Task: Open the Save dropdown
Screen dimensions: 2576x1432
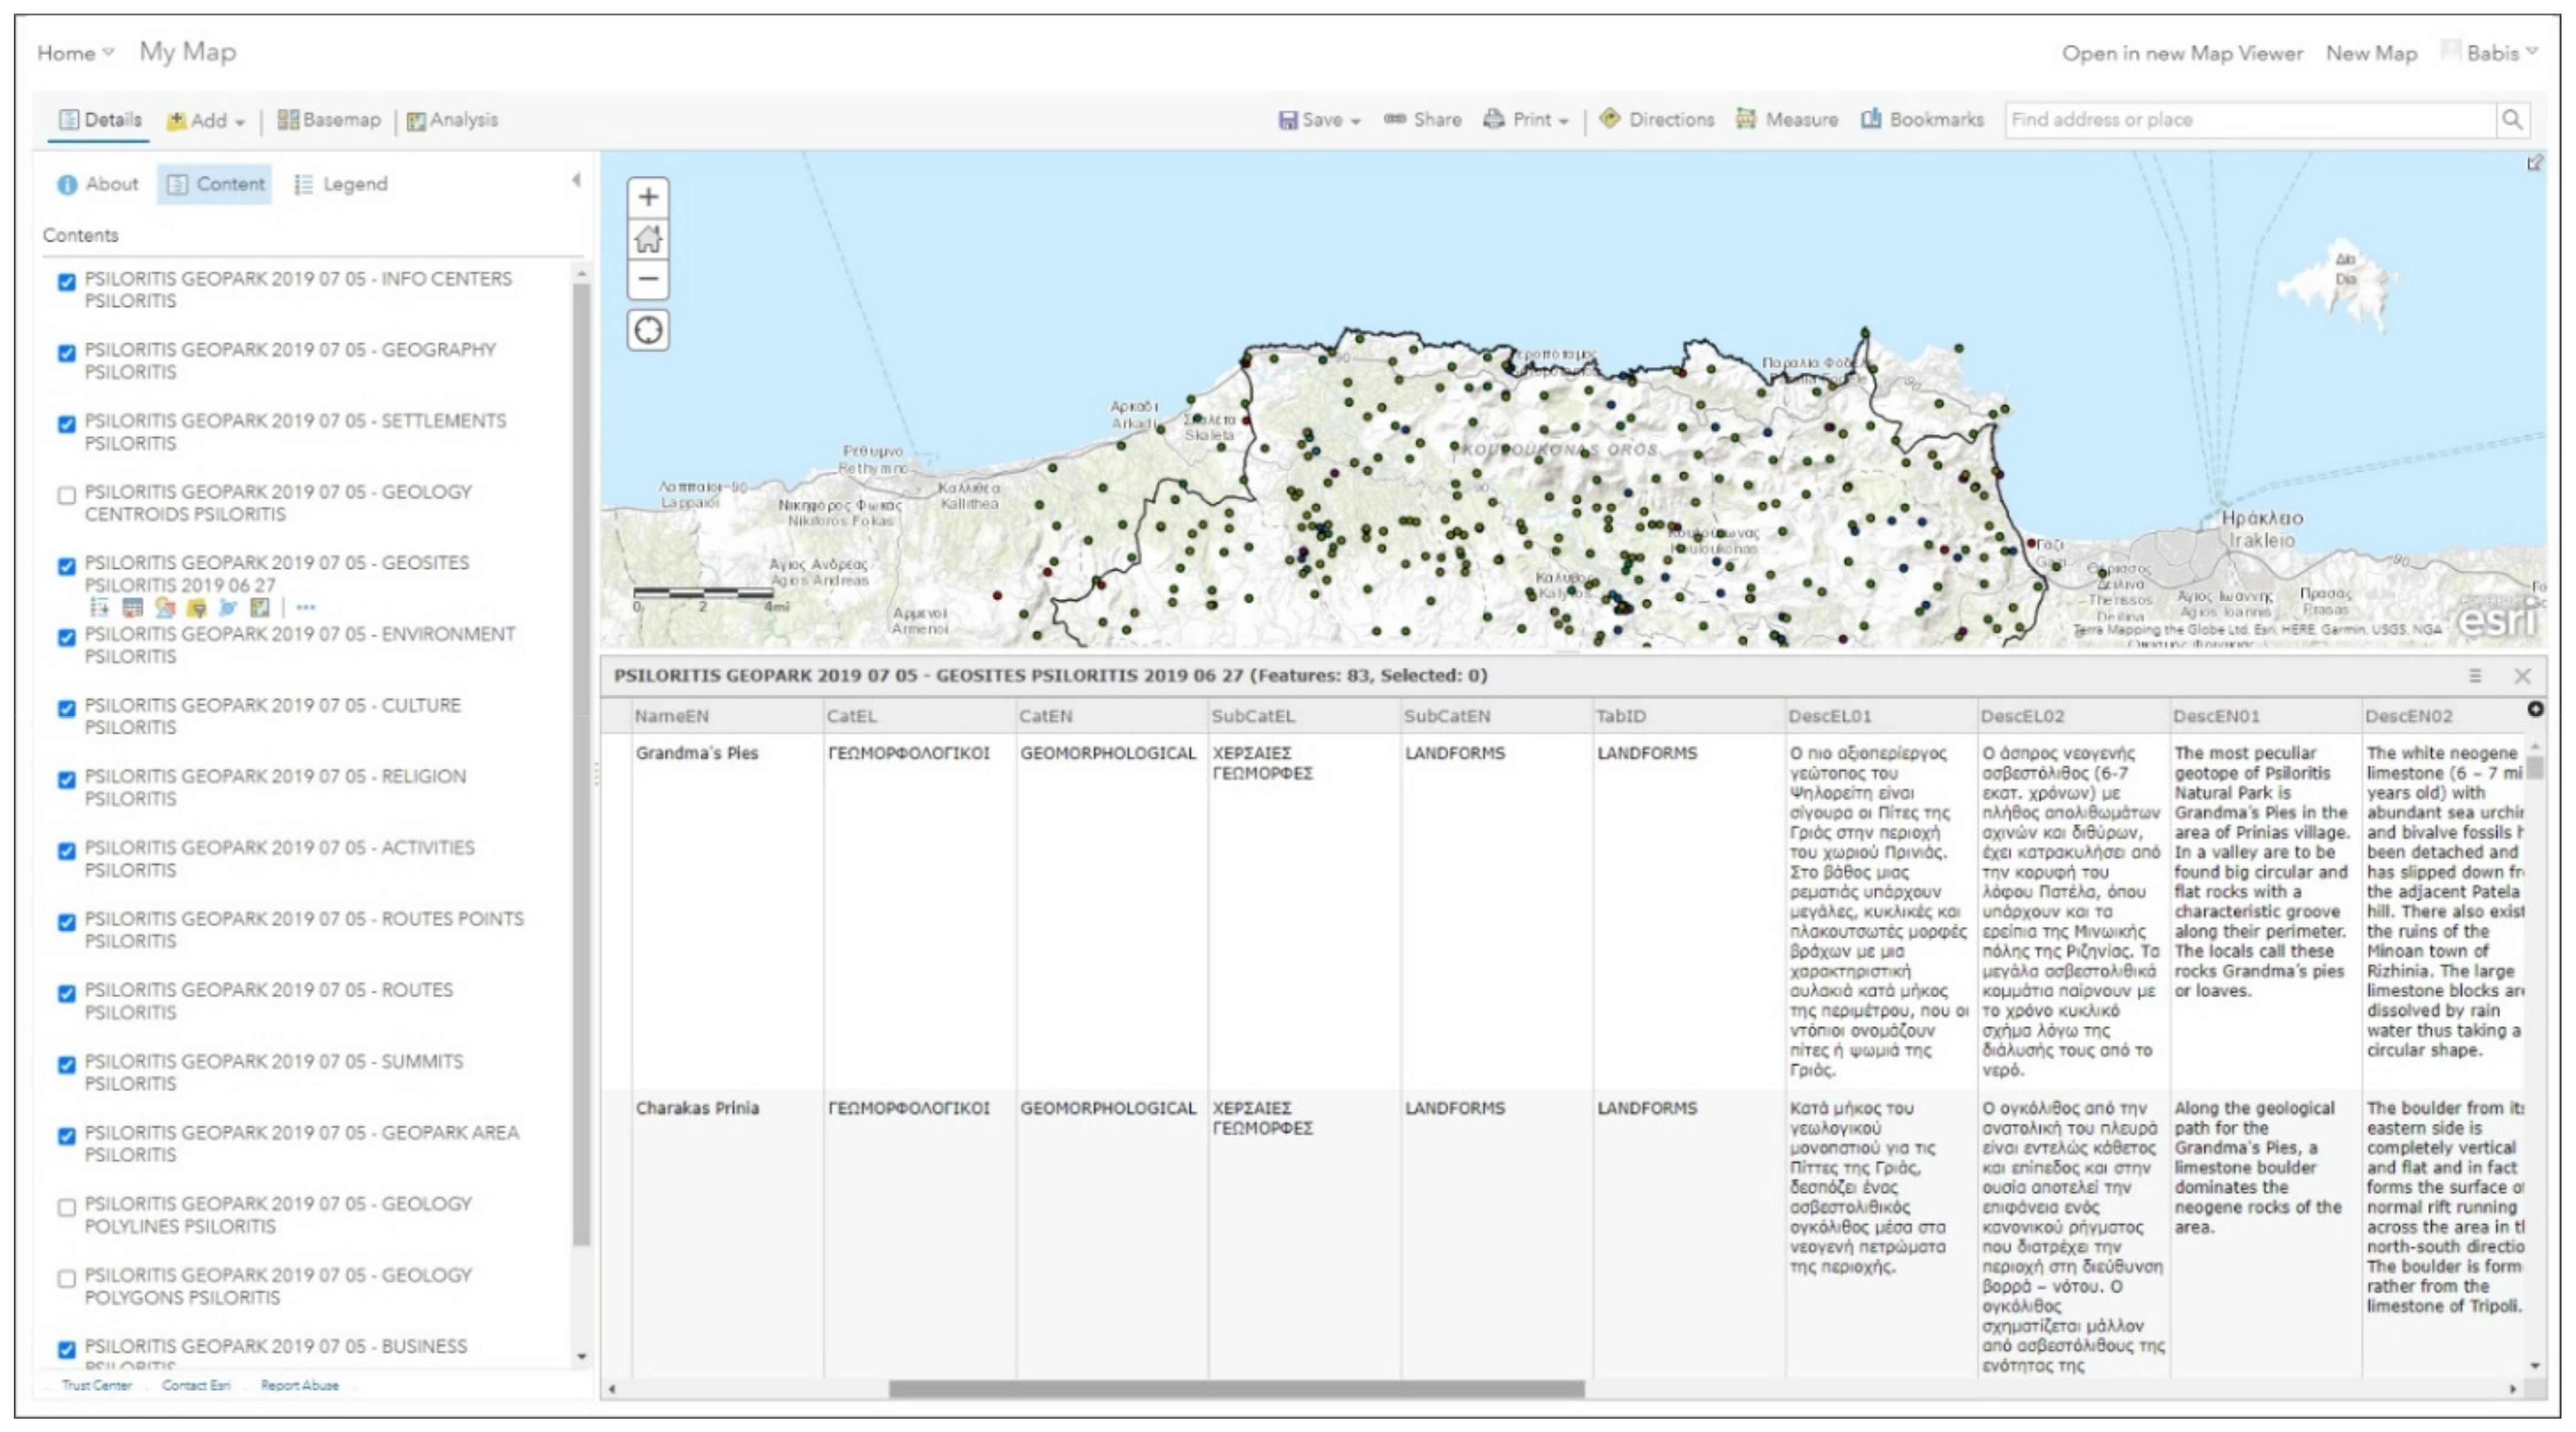Action: 1320,120
